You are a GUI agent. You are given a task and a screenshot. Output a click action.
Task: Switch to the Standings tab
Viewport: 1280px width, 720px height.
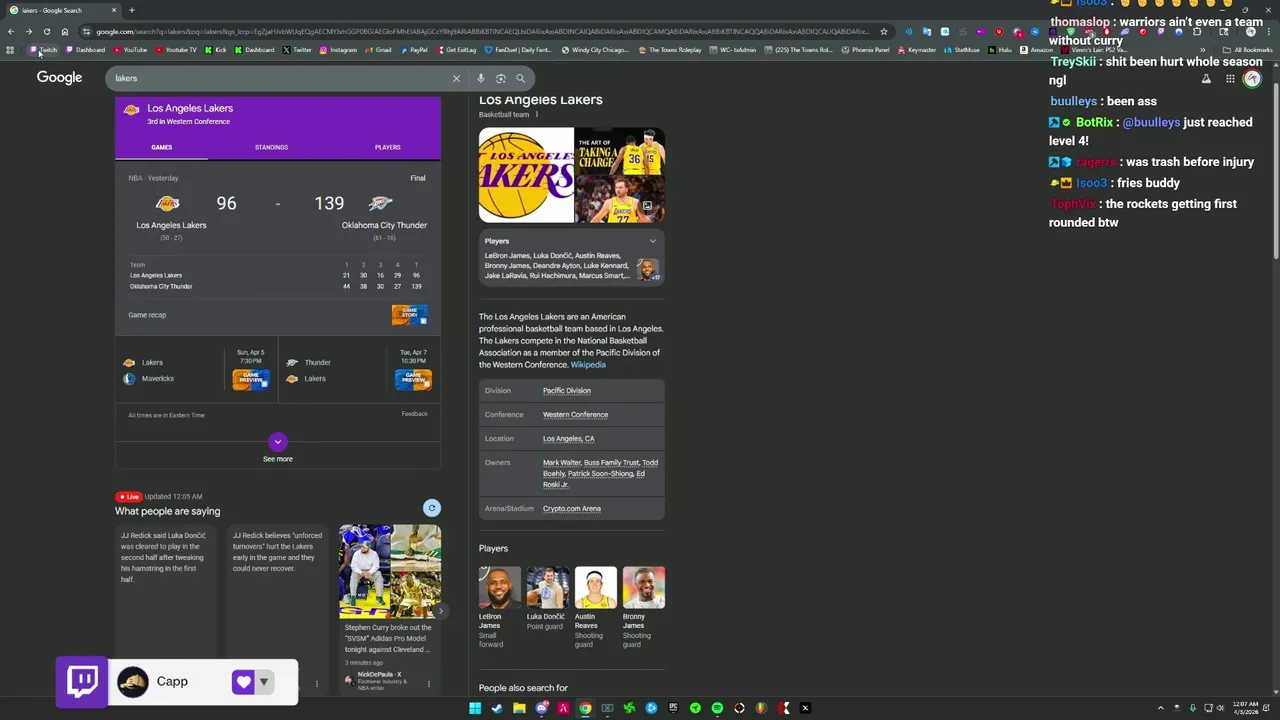pos(271,147)
